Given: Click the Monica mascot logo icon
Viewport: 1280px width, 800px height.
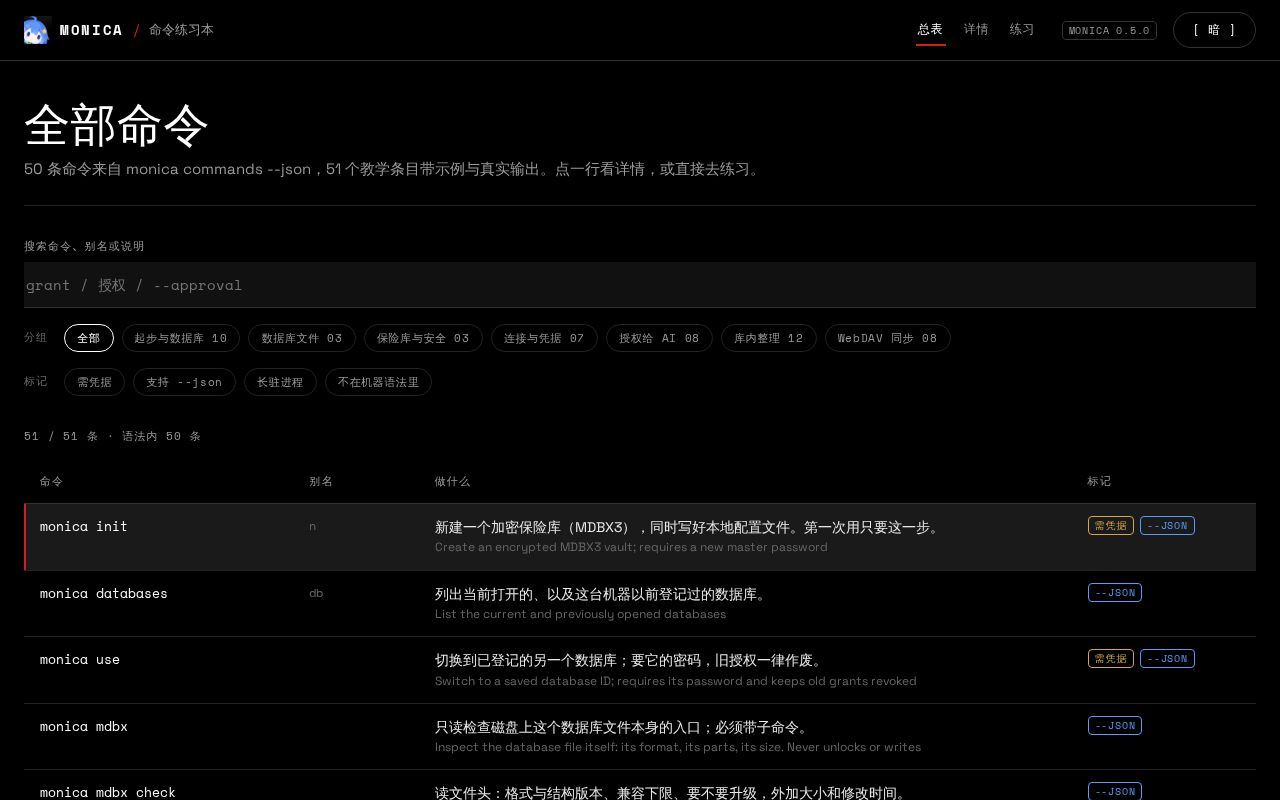Looking at the screenshot, I should [37, 30].
